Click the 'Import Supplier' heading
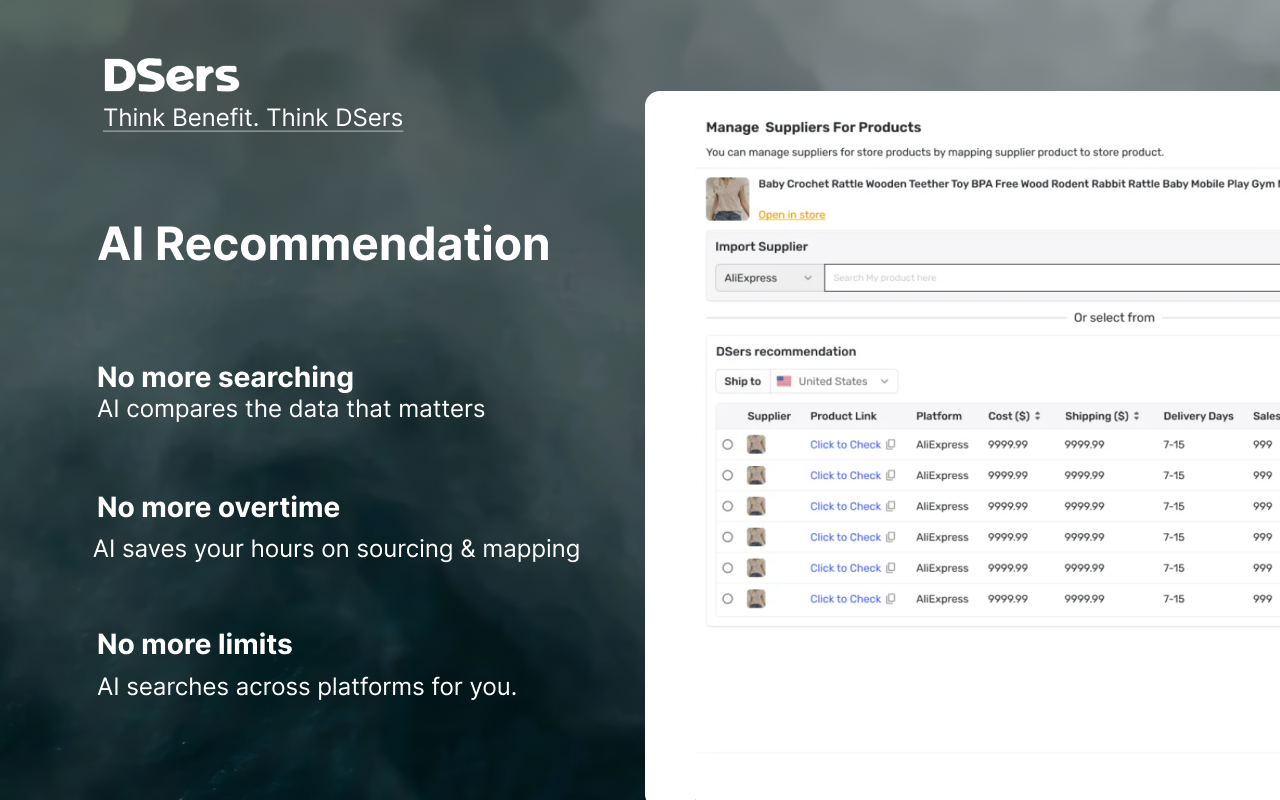1280x800 pixels. [761, 247]
